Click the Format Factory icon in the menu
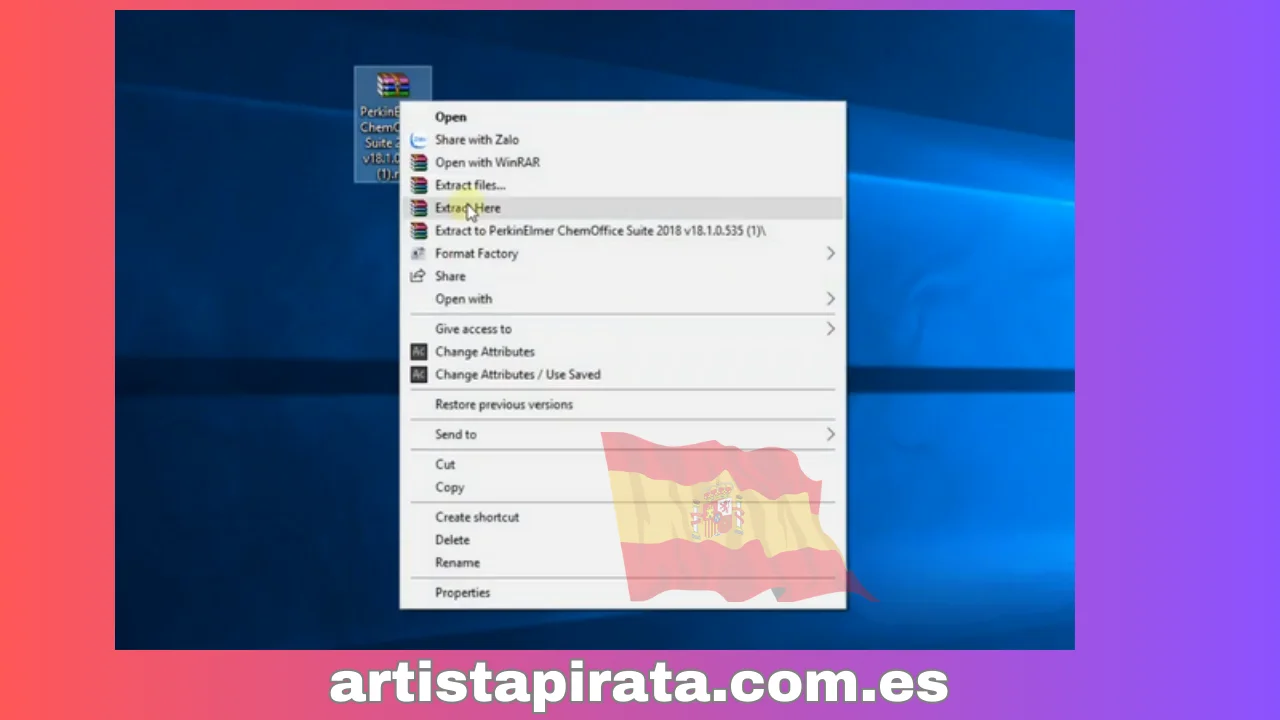This screenshot has width=1280, height=720. pos(419,254)
